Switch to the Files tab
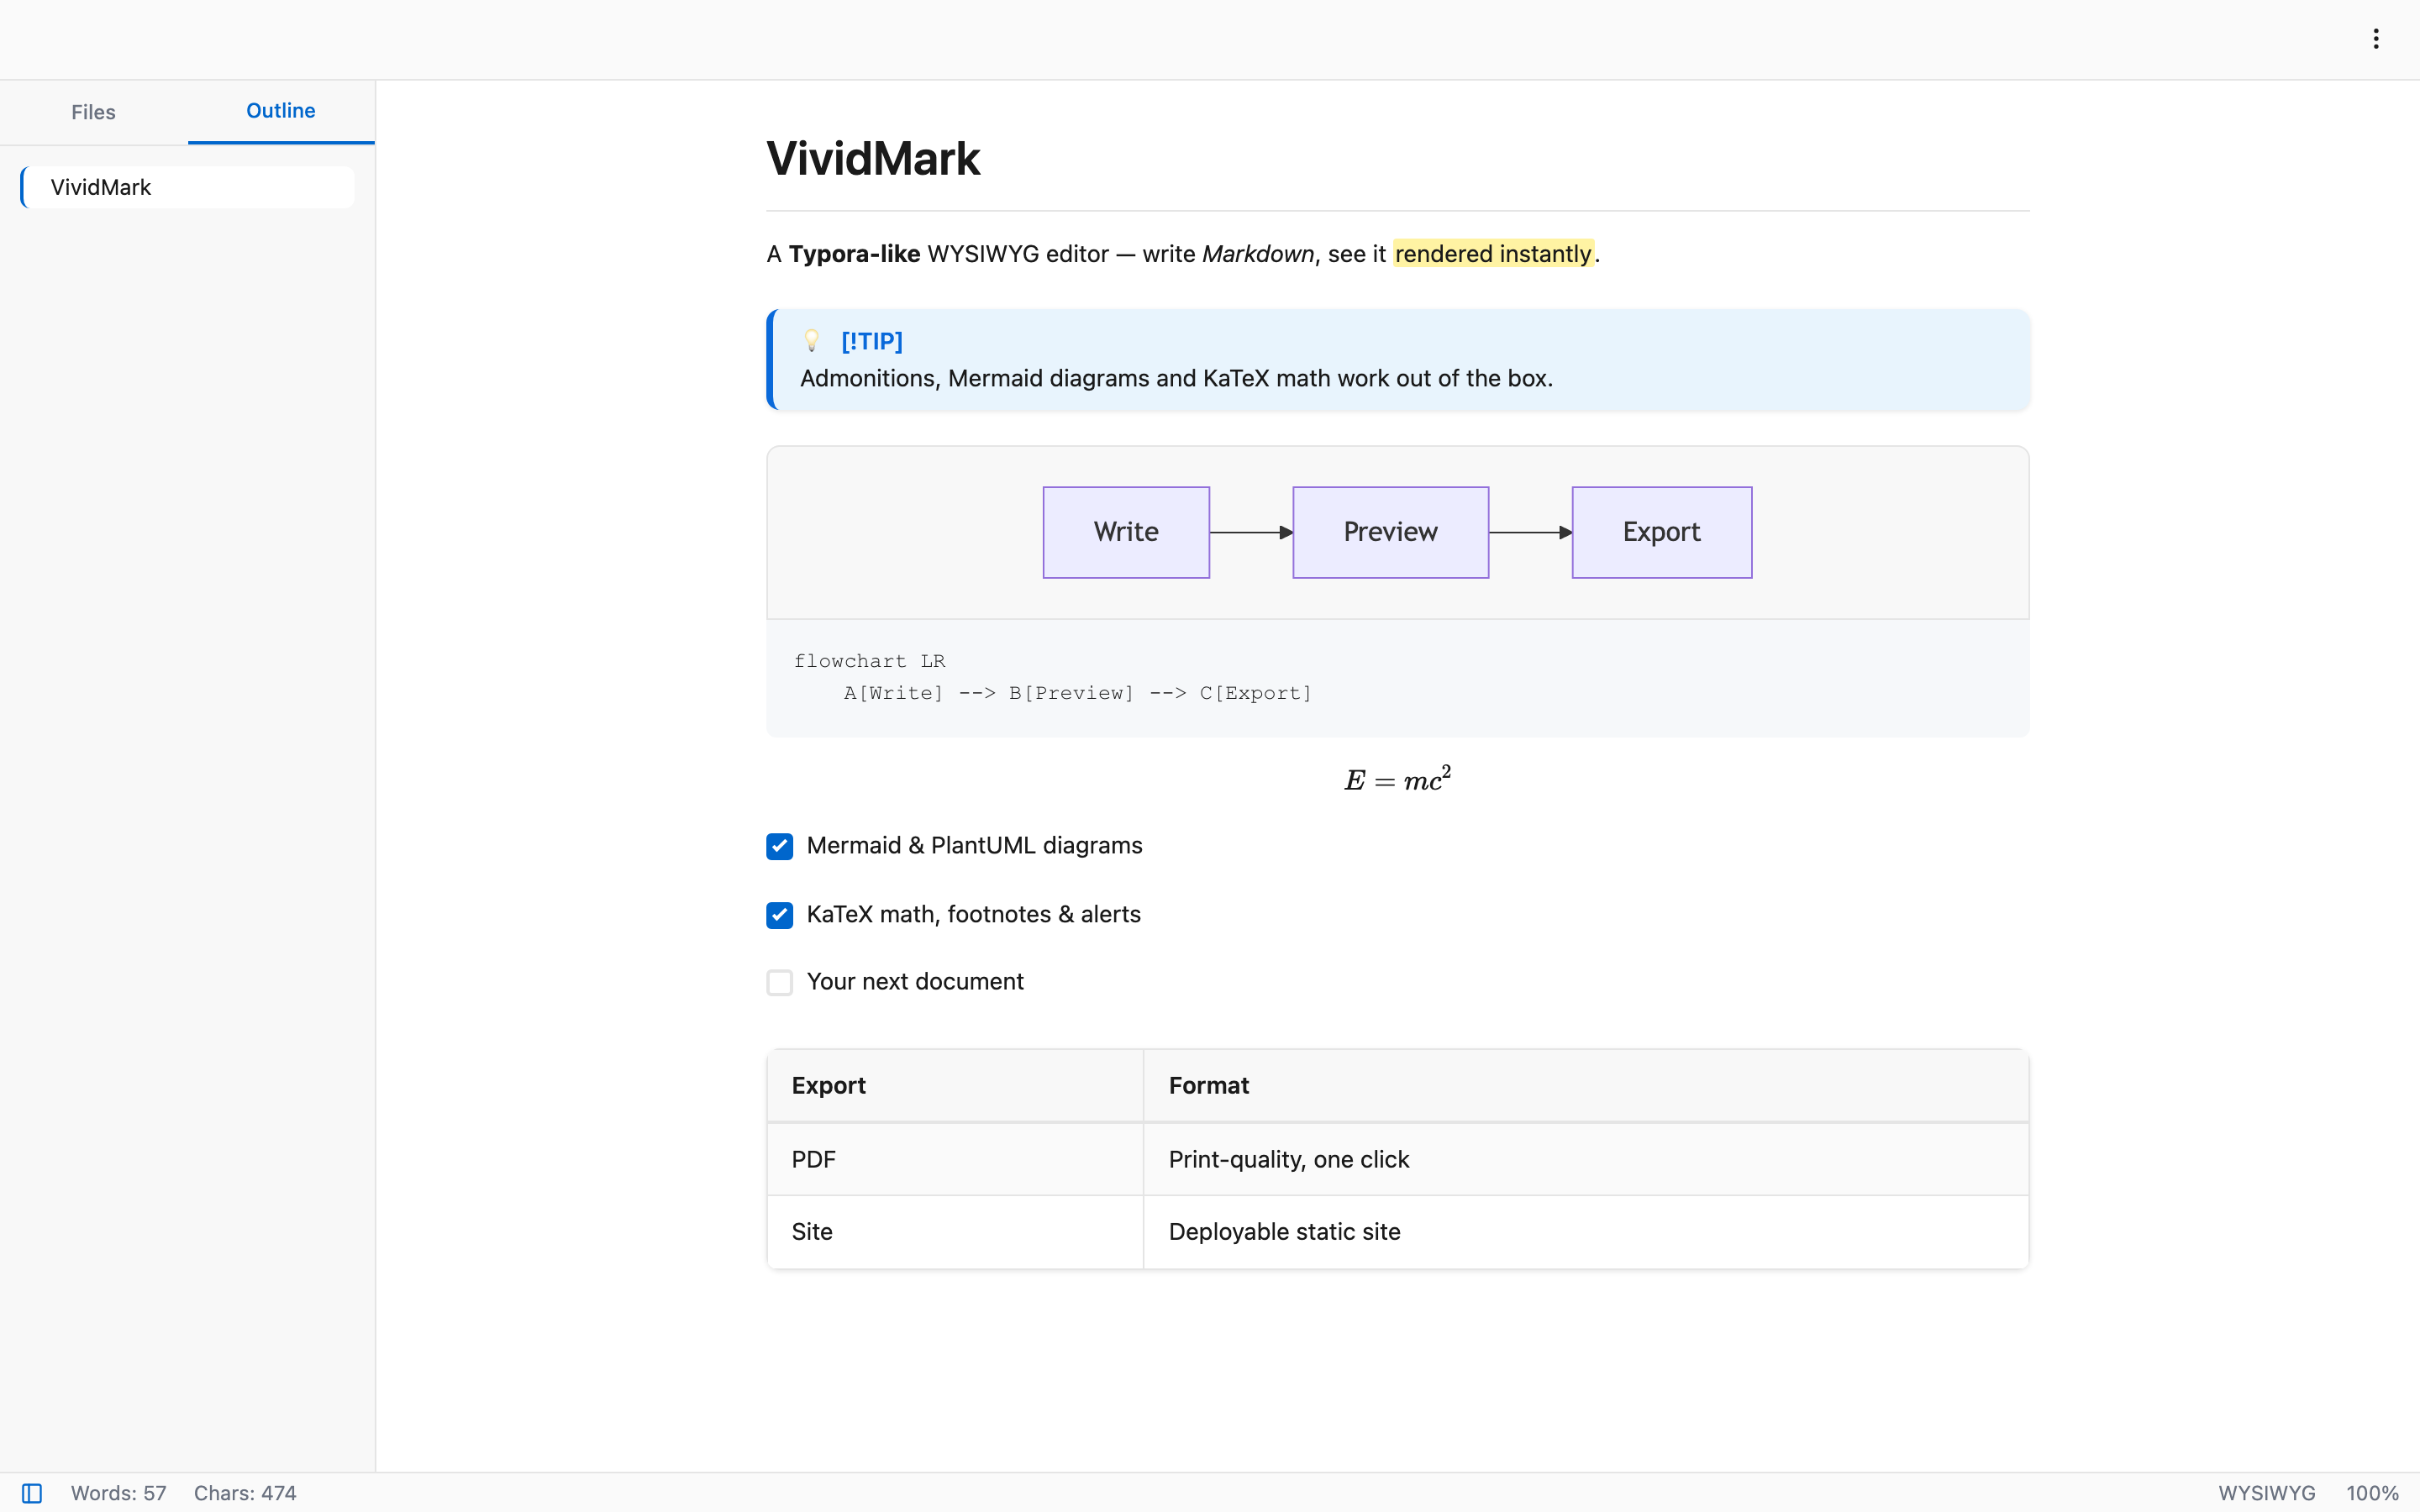2420x1512 pixels. [94, 112]
